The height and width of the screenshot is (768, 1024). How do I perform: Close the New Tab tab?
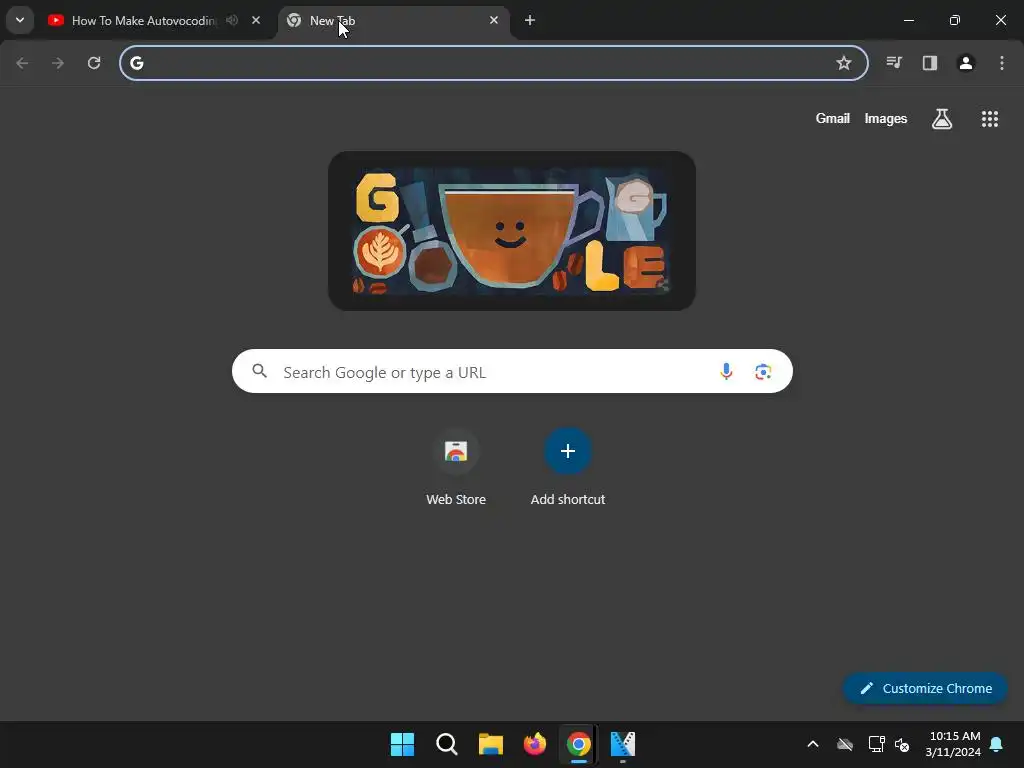494,20
